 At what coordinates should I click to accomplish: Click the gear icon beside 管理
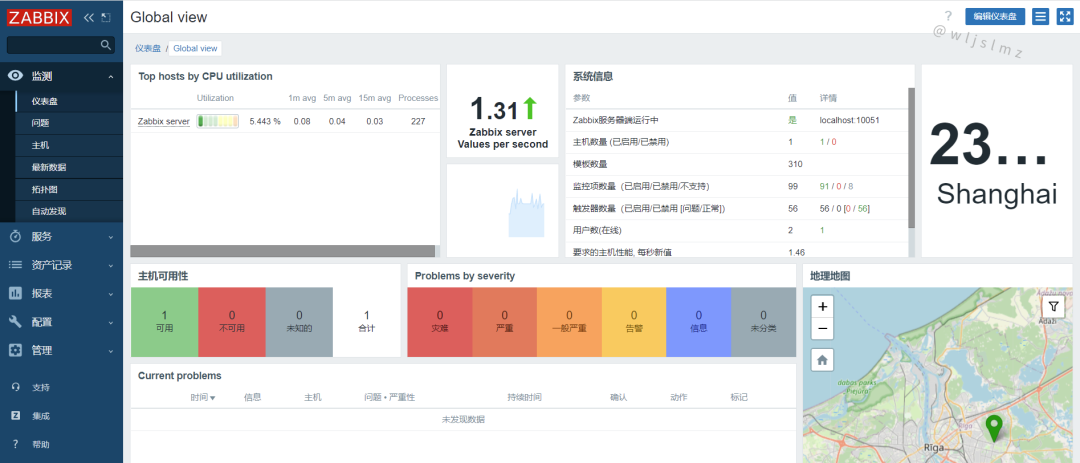(15, 350)
